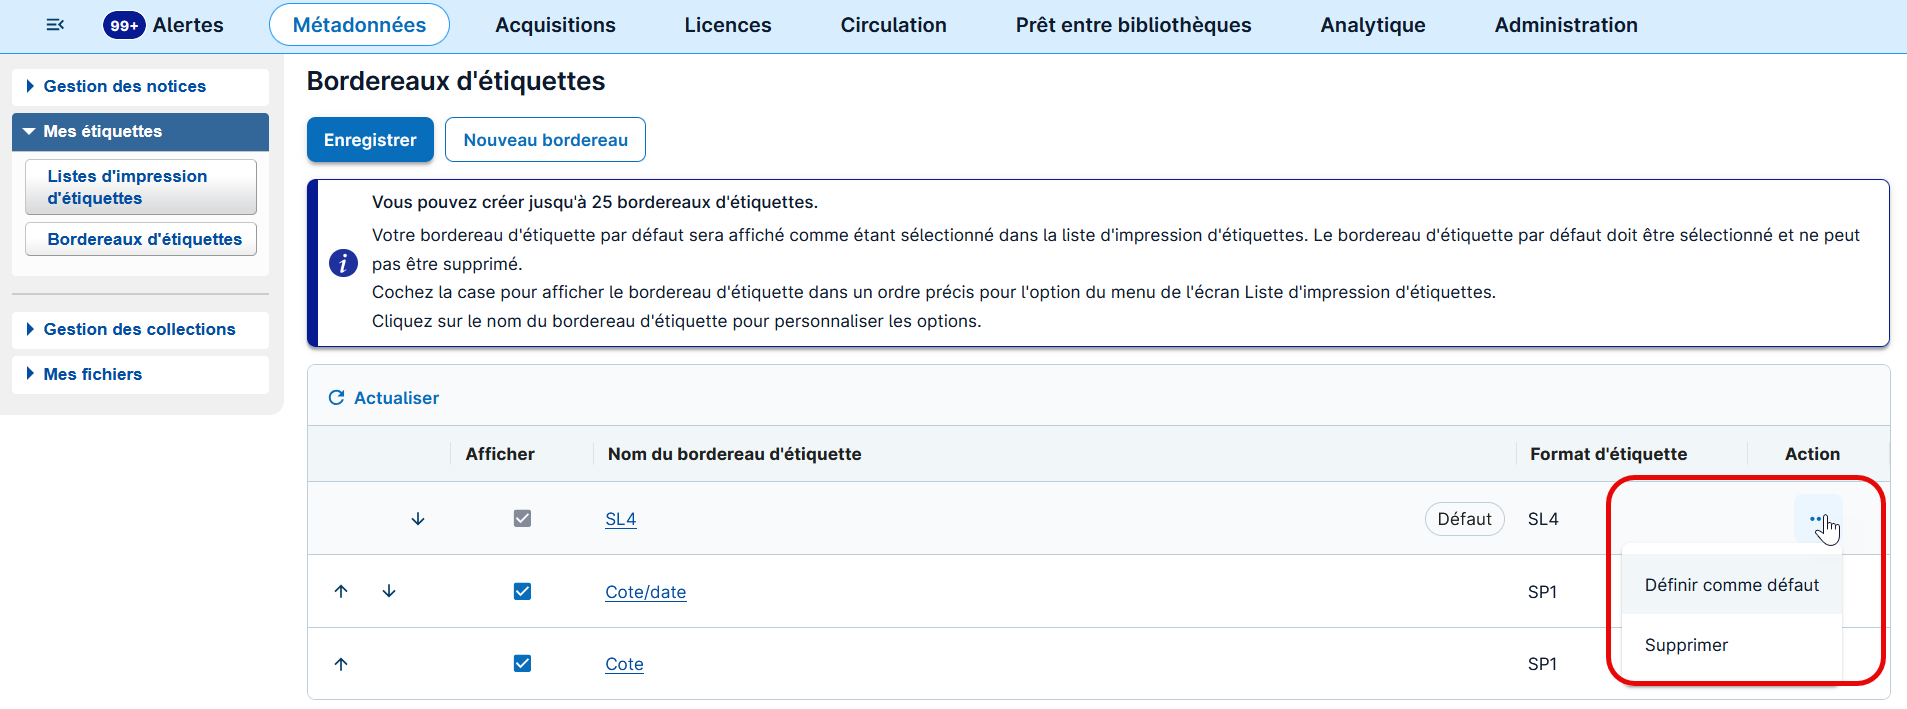Image resolution: width=1907 pixels, height=709 pixels.
Task: Collapse the left navigation menu icon
Action: pyautogui.click(x=55, y=25)
